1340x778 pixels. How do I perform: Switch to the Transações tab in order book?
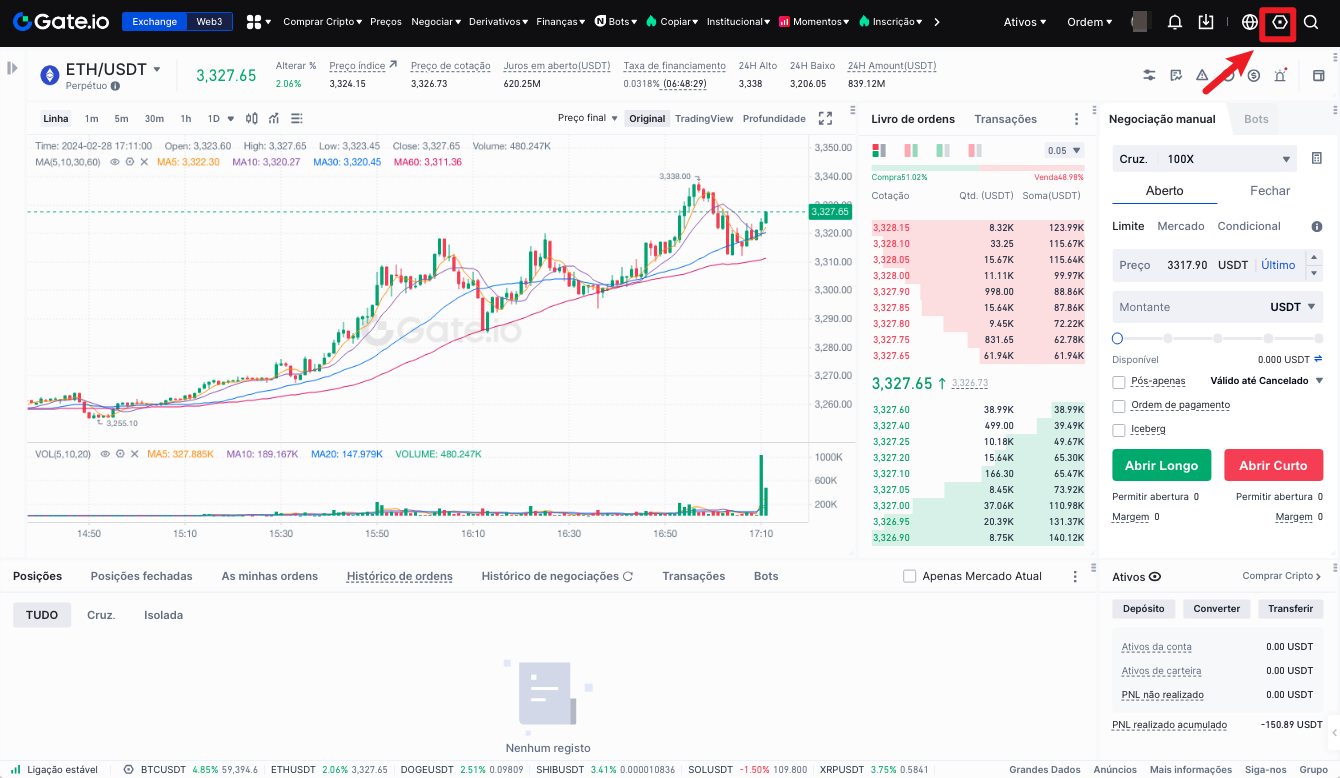[1005, 119]
